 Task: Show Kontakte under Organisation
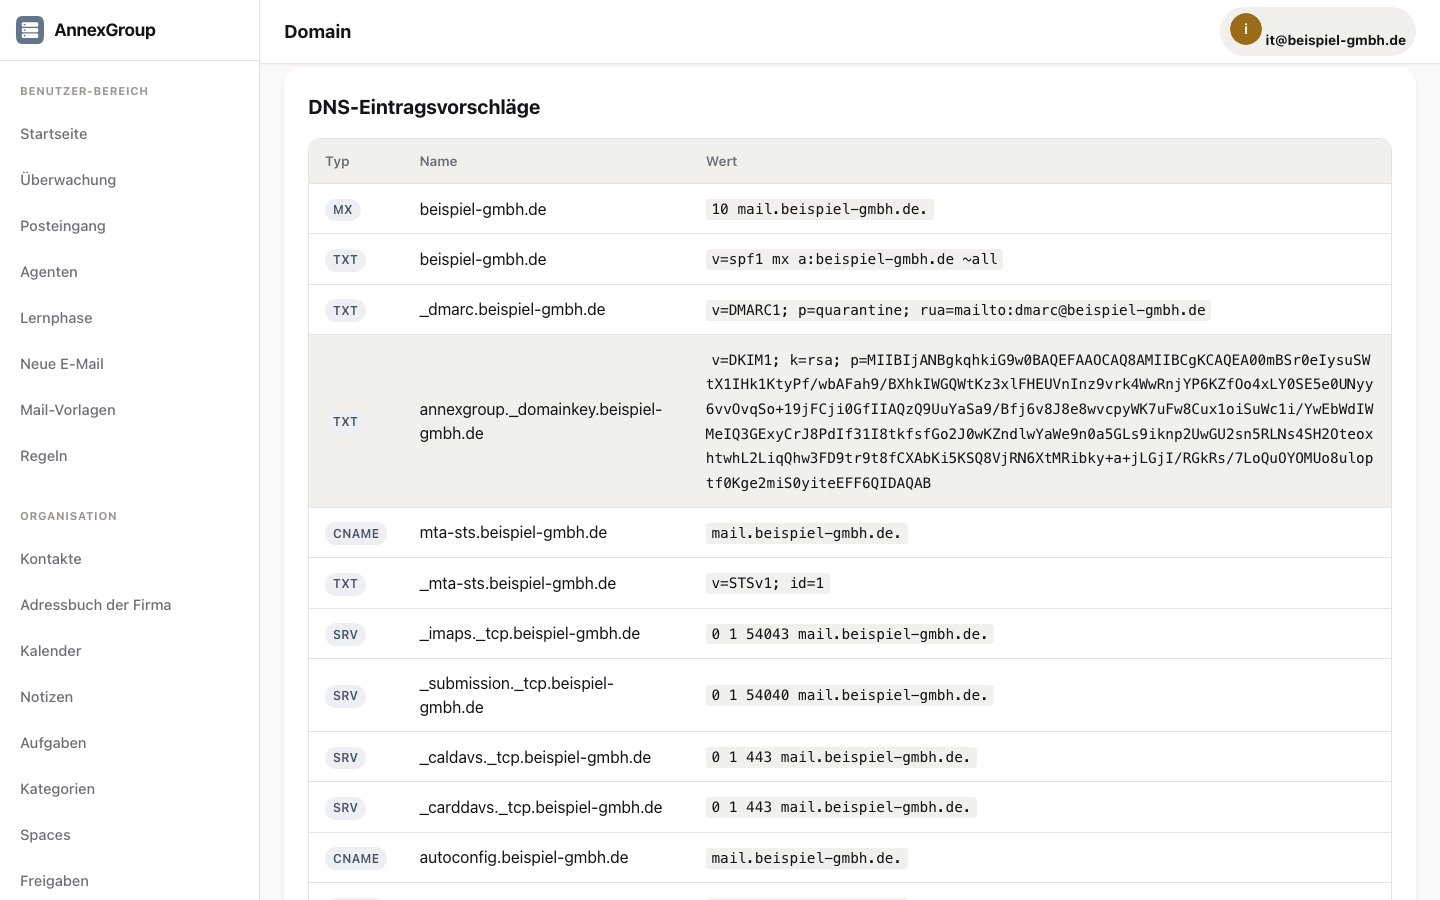51,559
